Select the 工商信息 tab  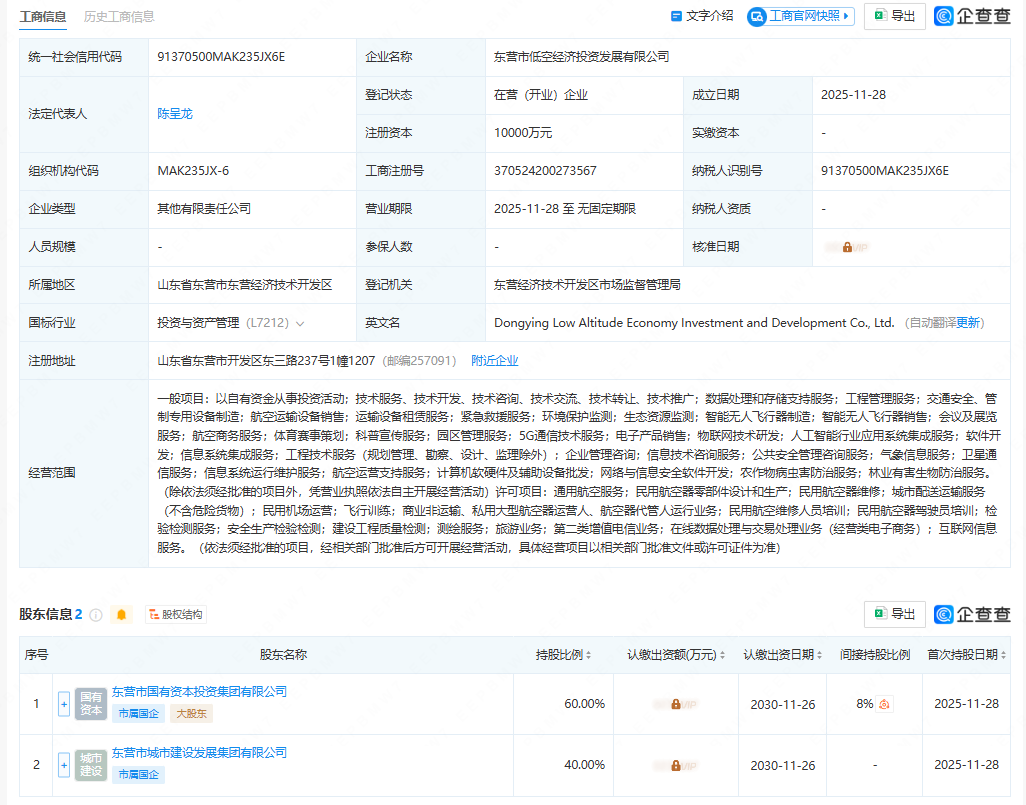[42, 17]
